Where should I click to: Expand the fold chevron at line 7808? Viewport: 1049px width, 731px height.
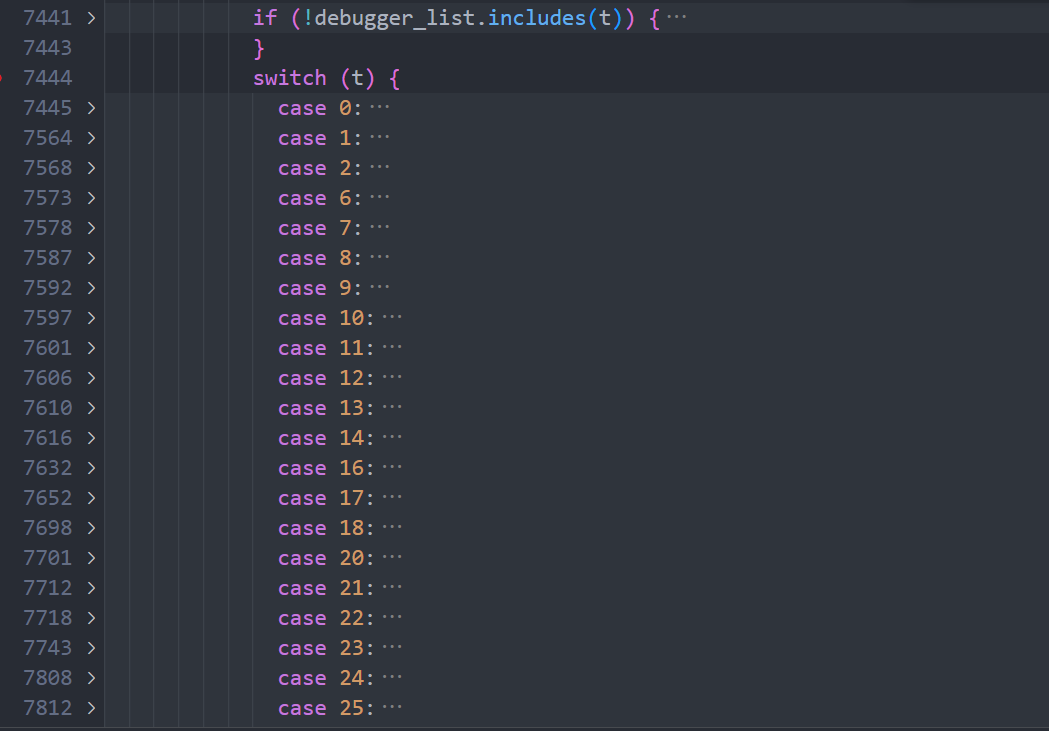(91, 678)
